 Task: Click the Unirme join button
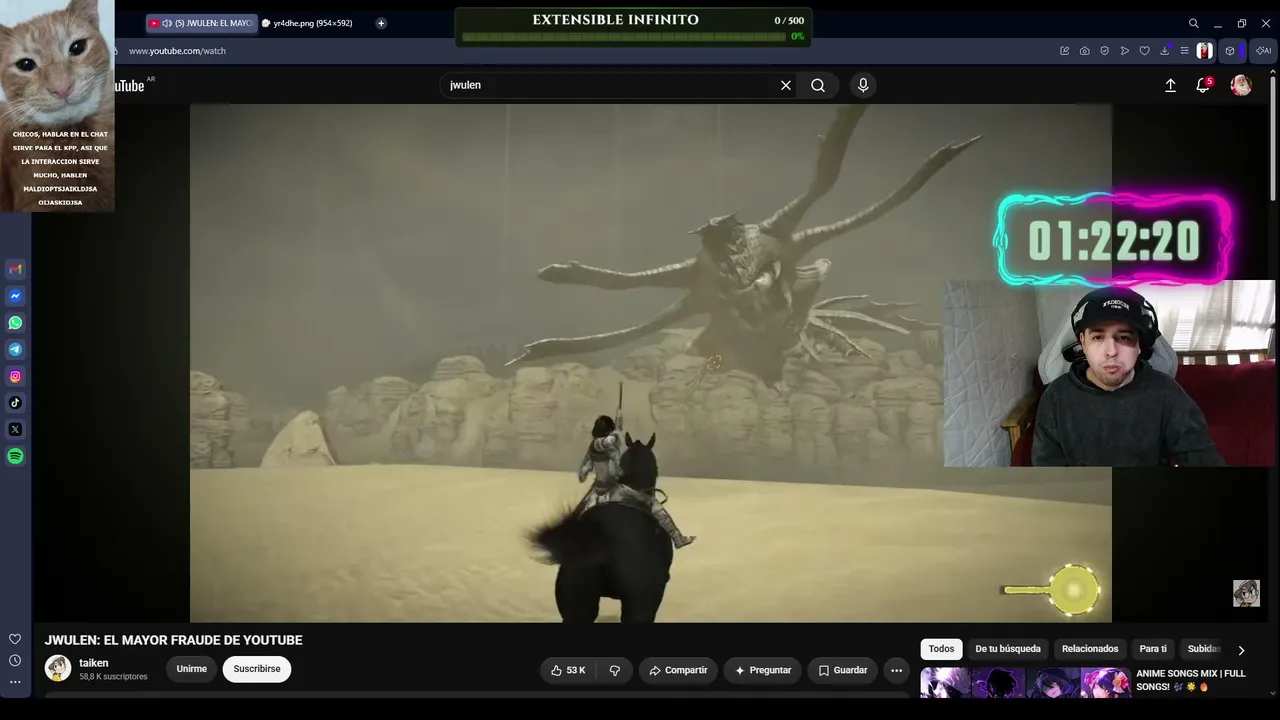(x=192, y=669)
